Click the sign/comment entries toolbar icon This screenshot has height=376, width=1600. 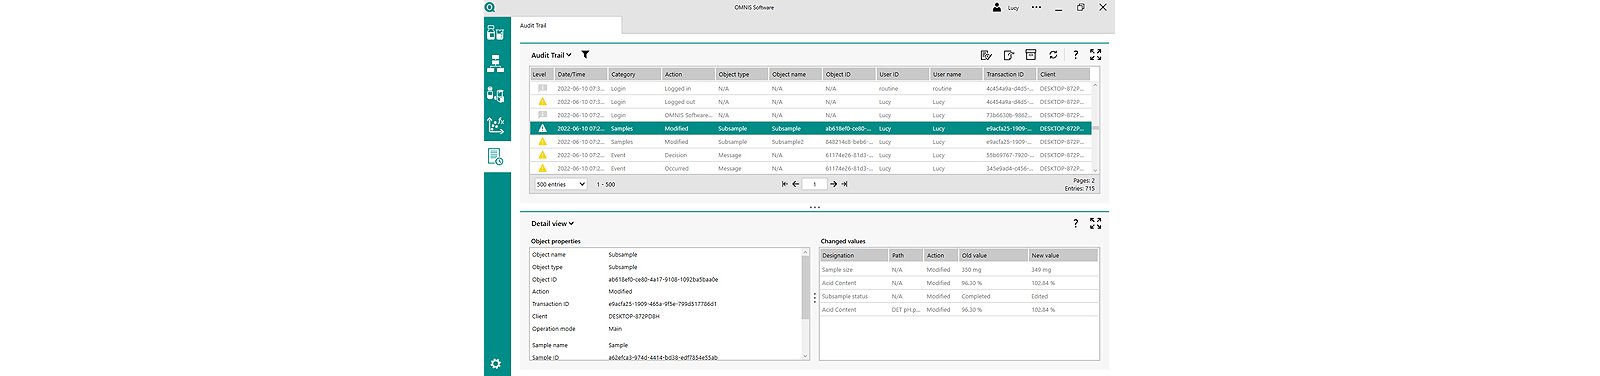pos(986,55)
